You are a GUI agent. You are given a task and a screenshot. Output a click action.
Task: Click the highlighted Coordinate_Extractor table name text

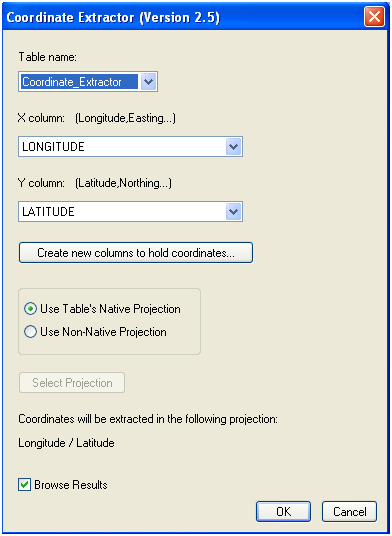coord(72,82)
